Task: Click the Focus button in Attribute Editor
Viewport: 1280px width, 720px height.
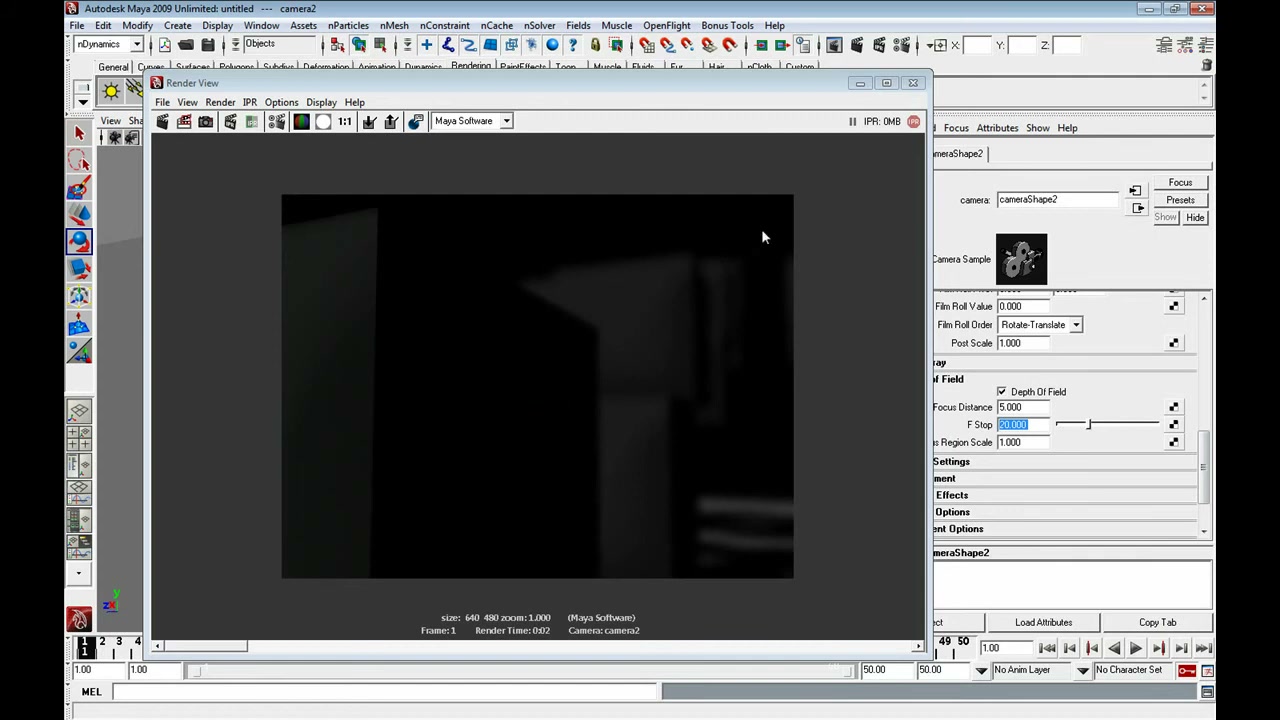Action: [1180, 183]
